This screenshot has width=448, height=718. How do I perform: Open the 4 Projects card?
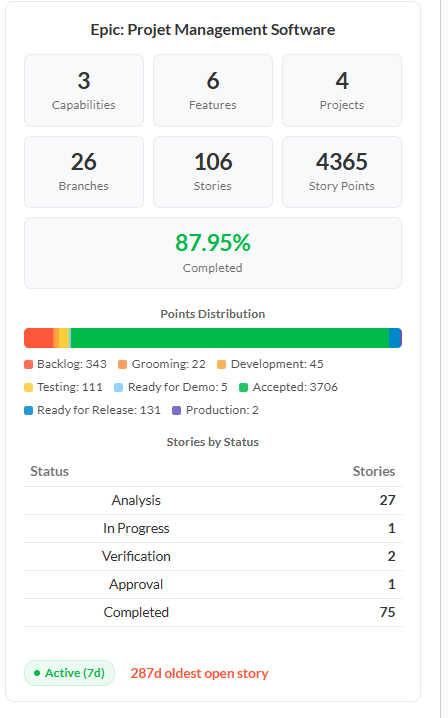tap(342, 91)
